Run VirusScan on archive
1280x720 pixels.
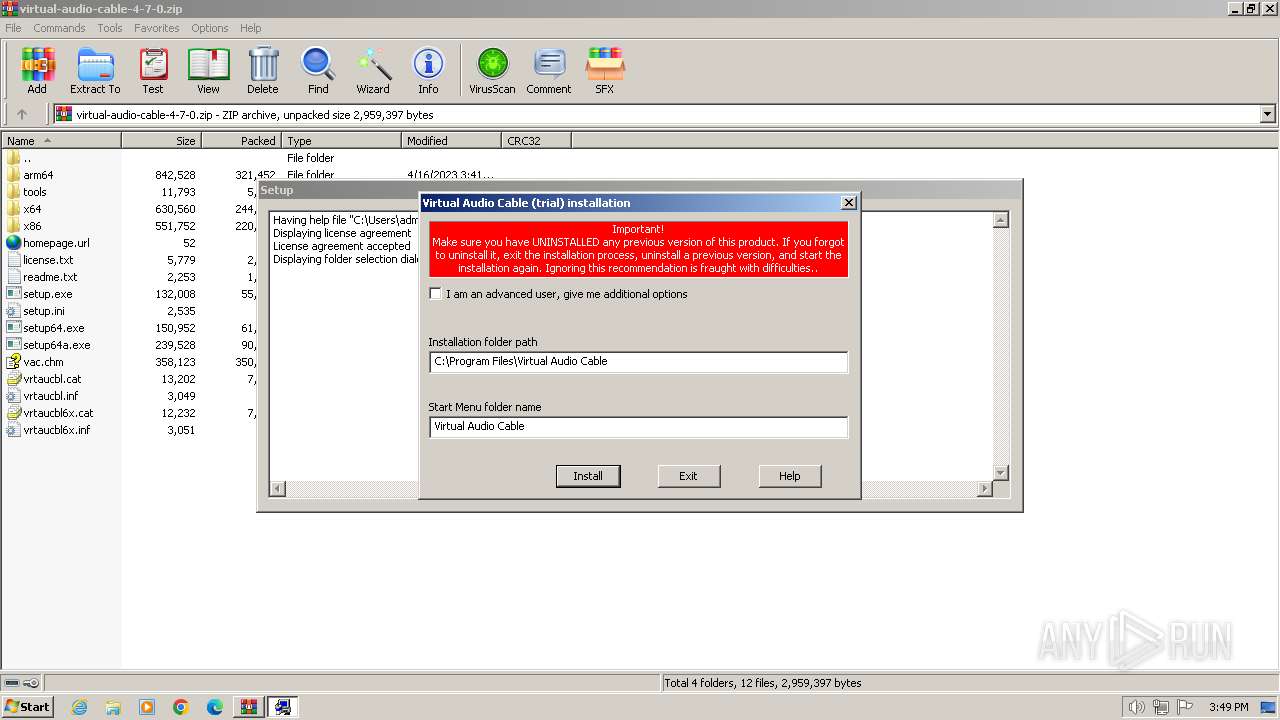(492, 71)
